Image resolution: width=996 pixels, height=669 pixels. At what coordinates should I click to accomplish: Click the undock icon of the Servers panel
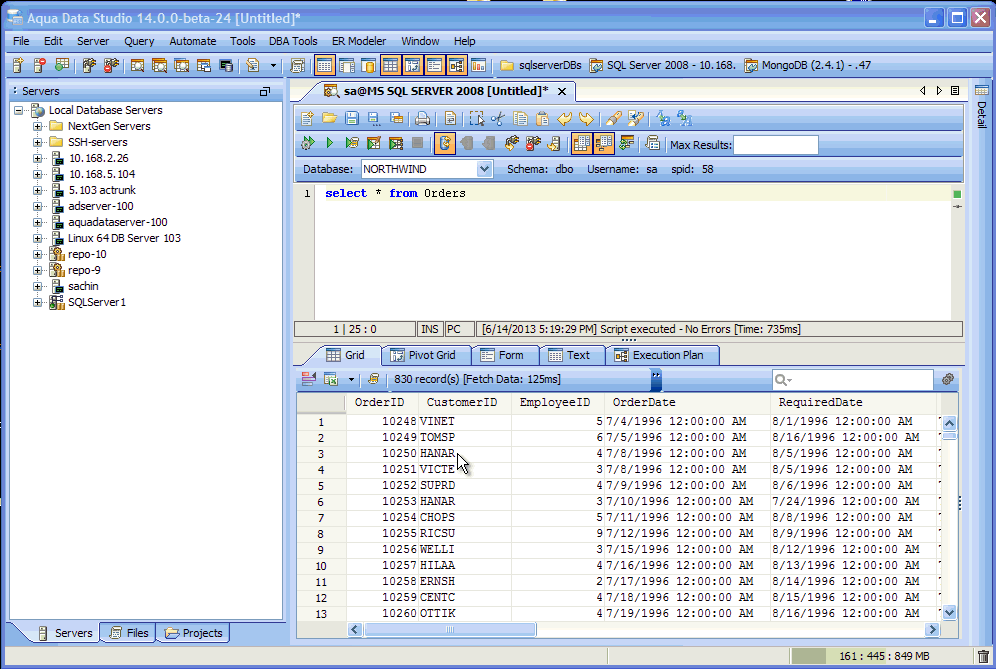tap(265, 91)
